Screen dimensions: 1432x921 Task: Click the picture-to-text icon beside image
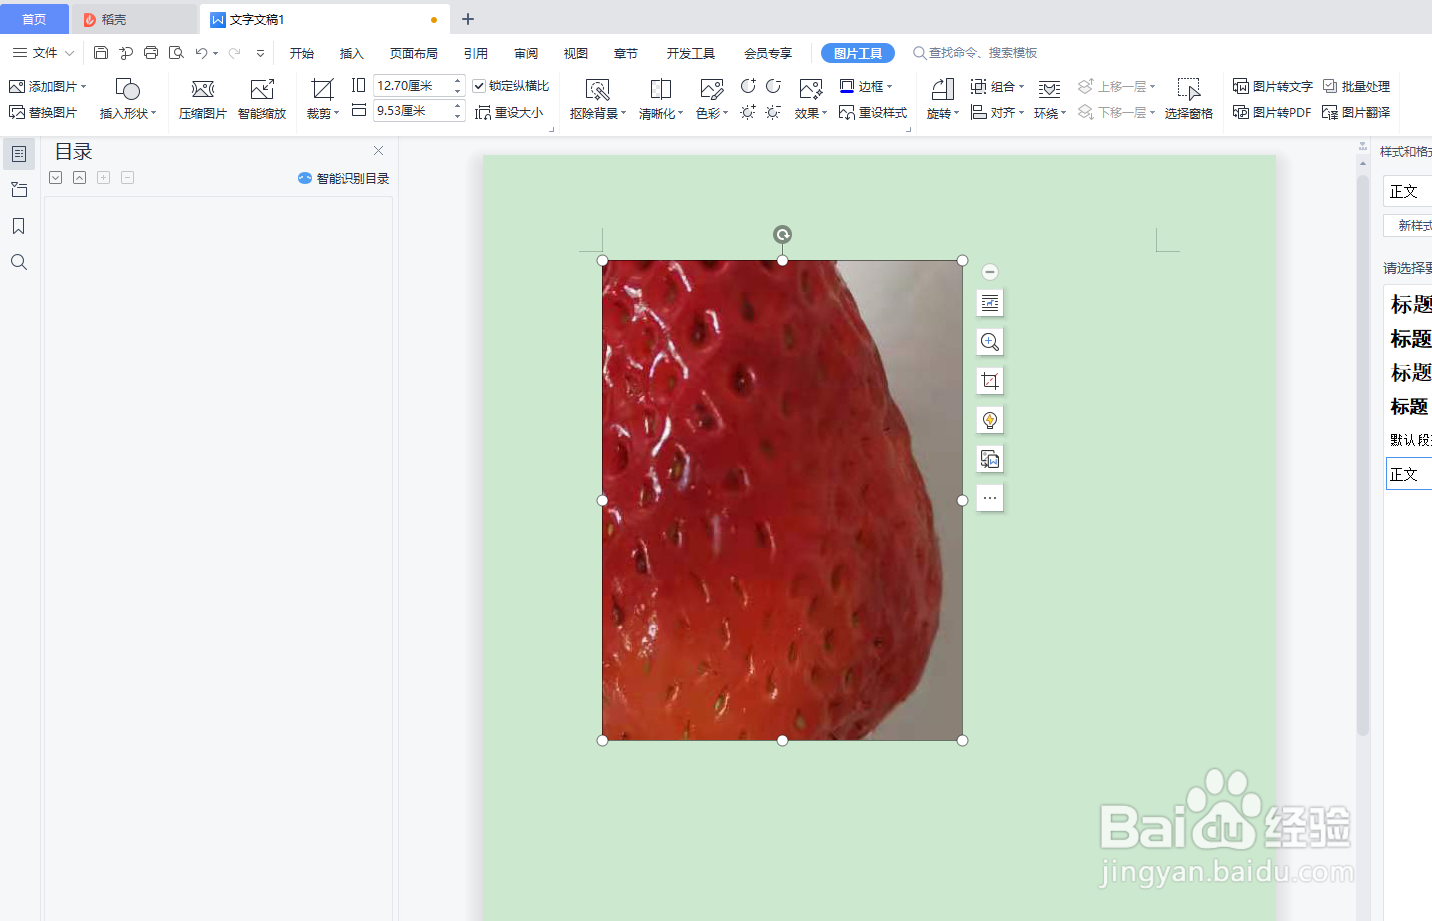990,459
